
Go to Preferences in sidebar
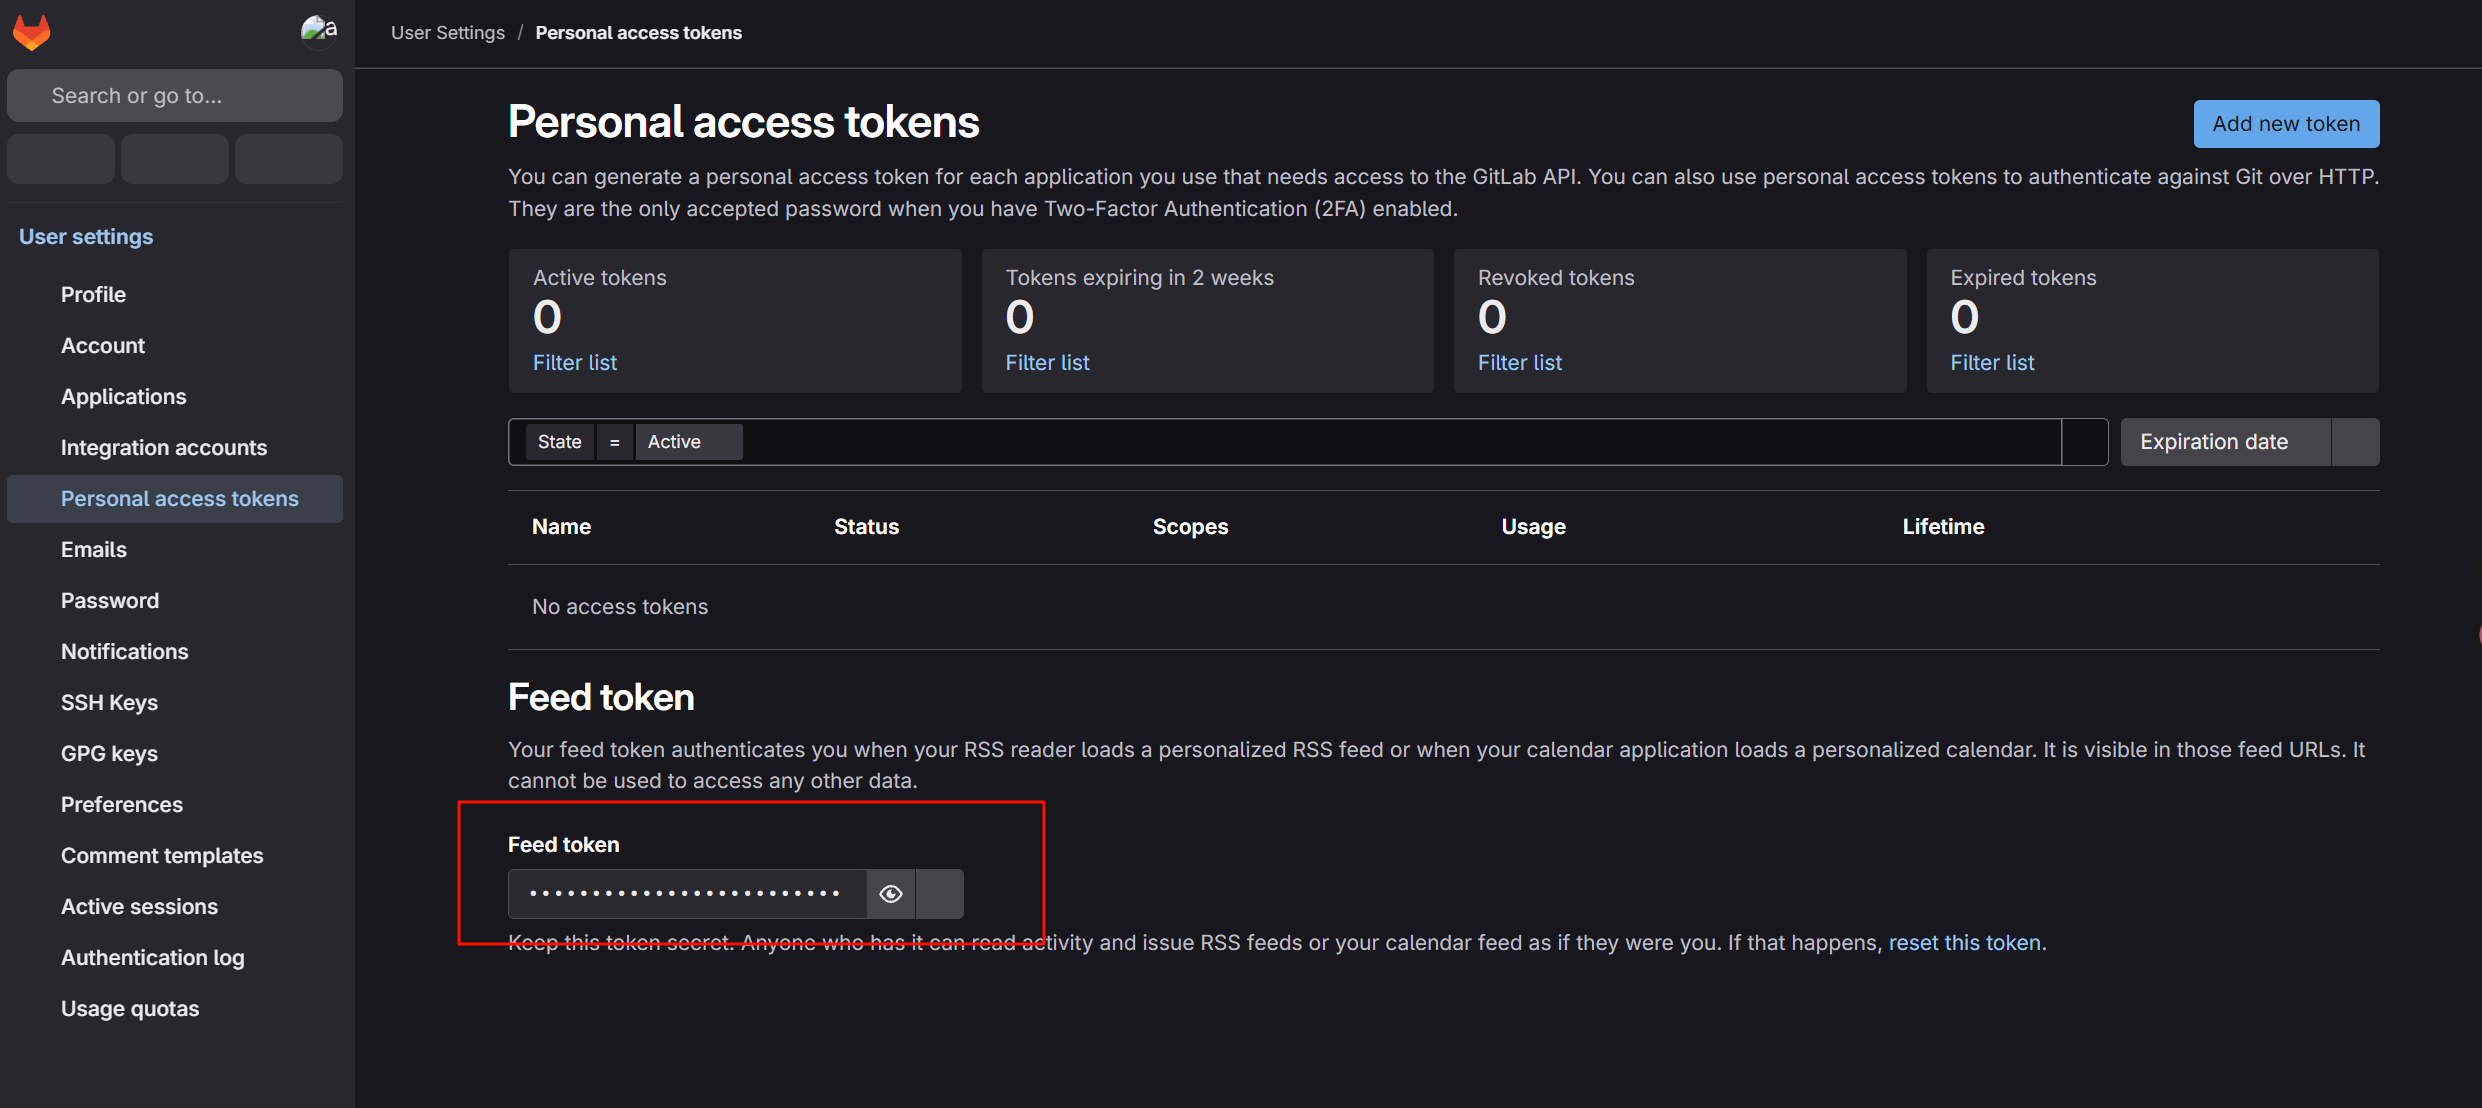click(x=122, y=805)
